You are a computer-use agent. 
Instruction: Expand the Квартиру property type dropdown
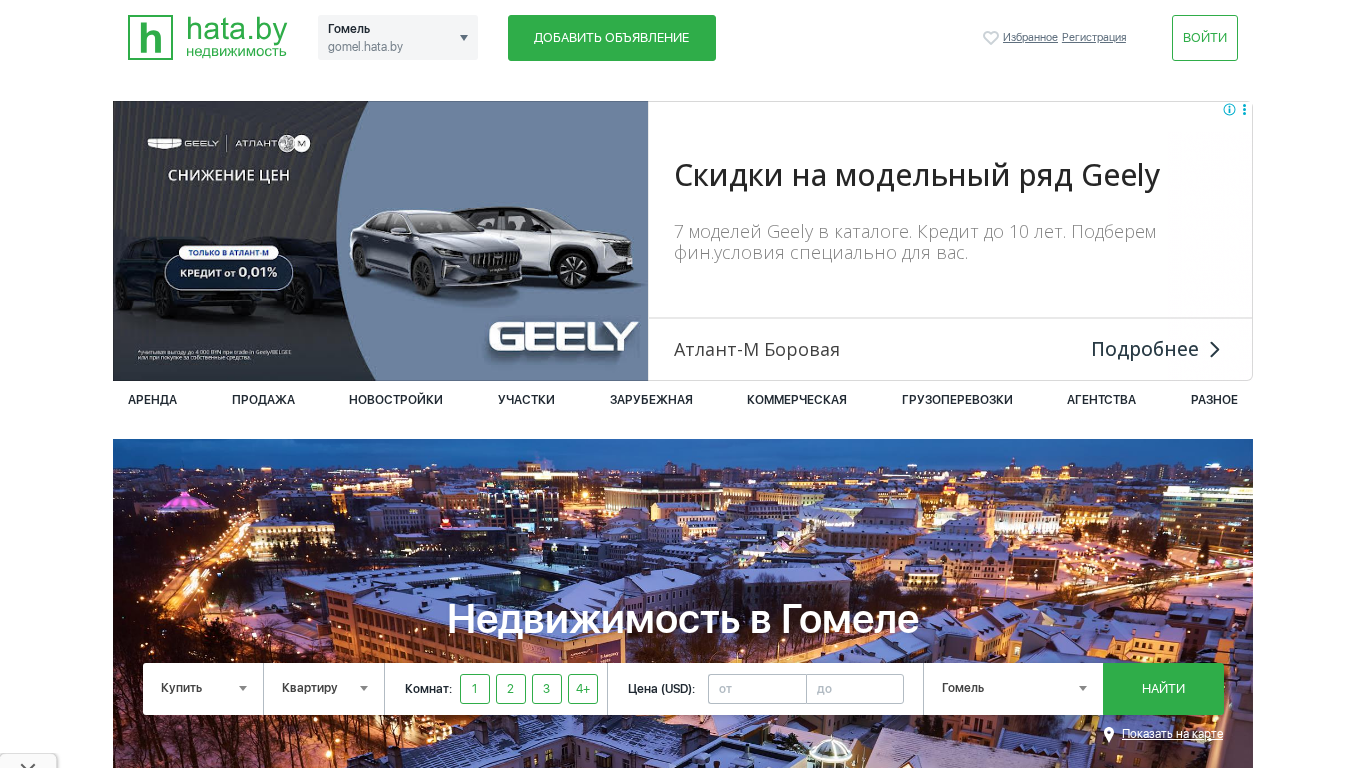325,689
